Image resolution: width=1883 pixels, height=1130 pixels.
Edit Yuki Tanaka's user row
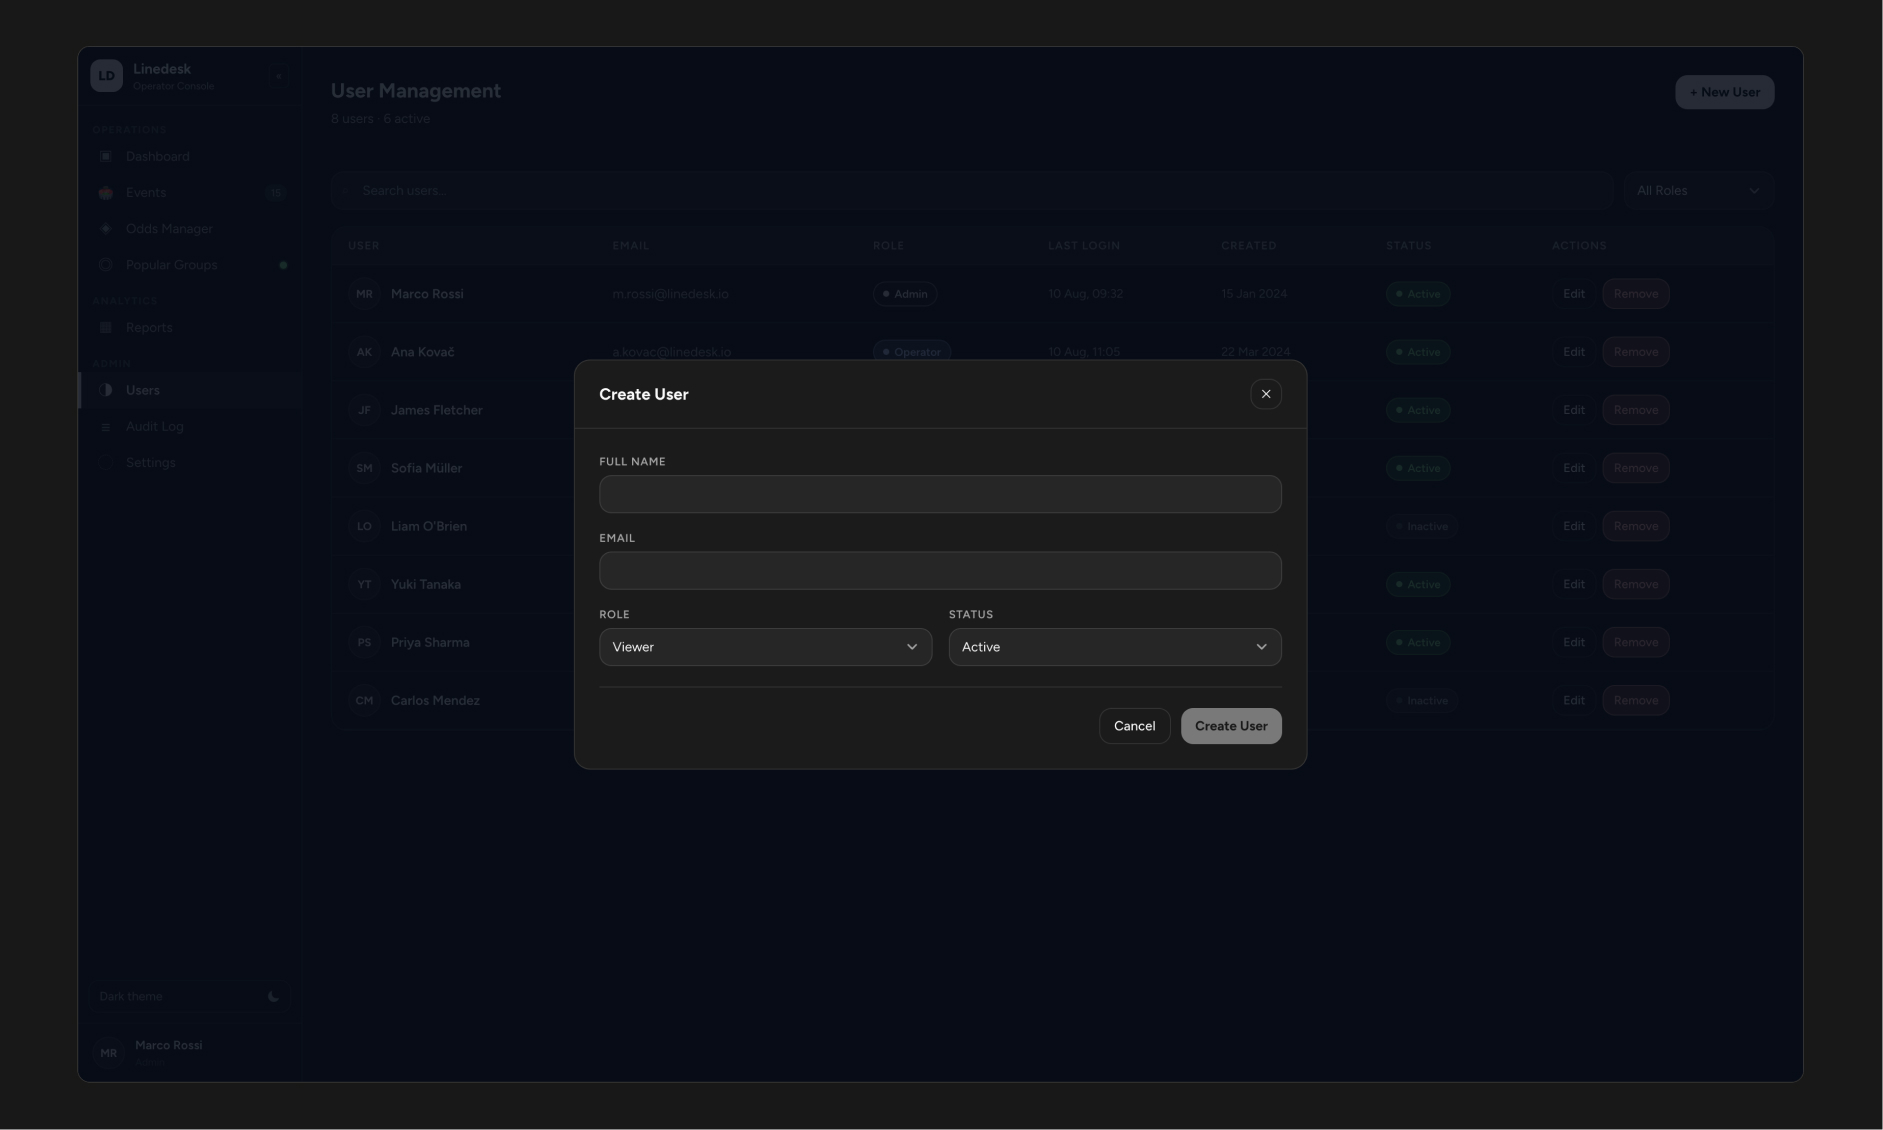click(1573, 584)
